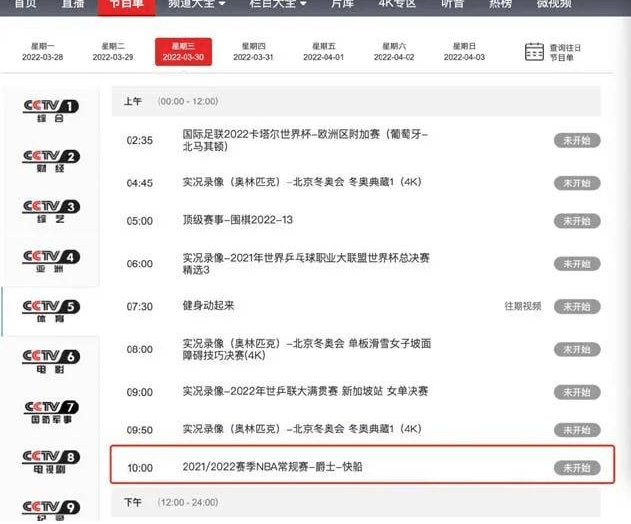The width and height of the screenshot is (631, 524).
Task: Click 未开始 button for 08:00 program
Action: click(577, 349)
